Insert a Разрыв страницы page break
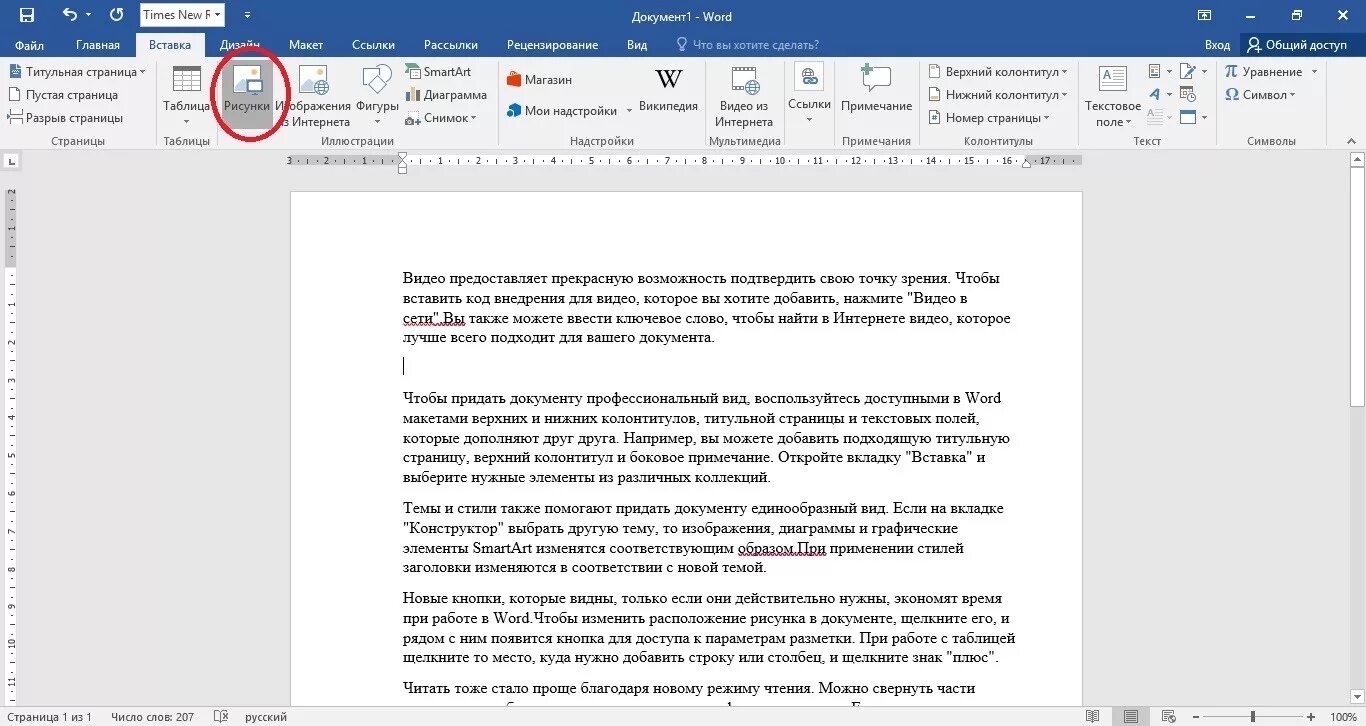1366x726 pixels. click(x=65, y=118)
